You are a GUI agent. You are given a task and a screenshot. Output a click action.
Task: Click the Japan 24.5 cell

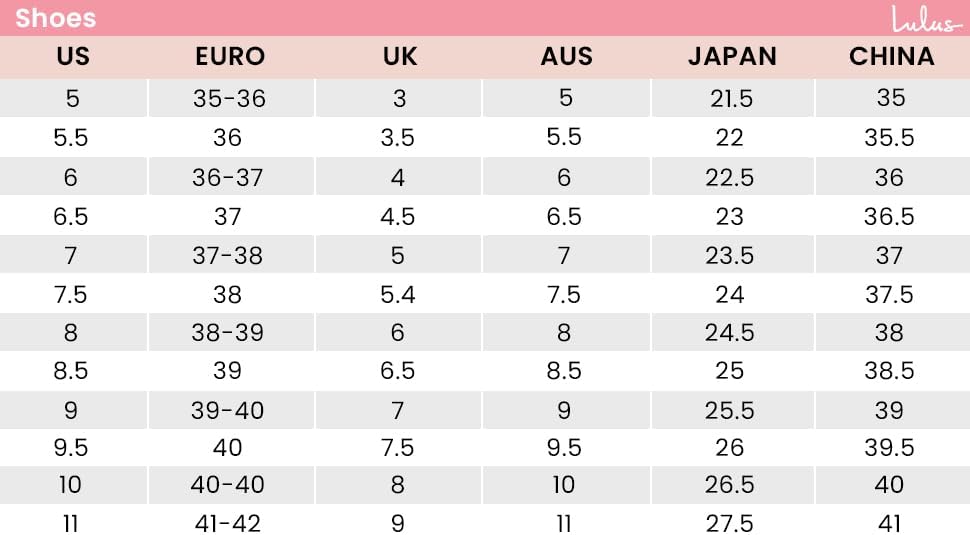(x=730, y=333)
